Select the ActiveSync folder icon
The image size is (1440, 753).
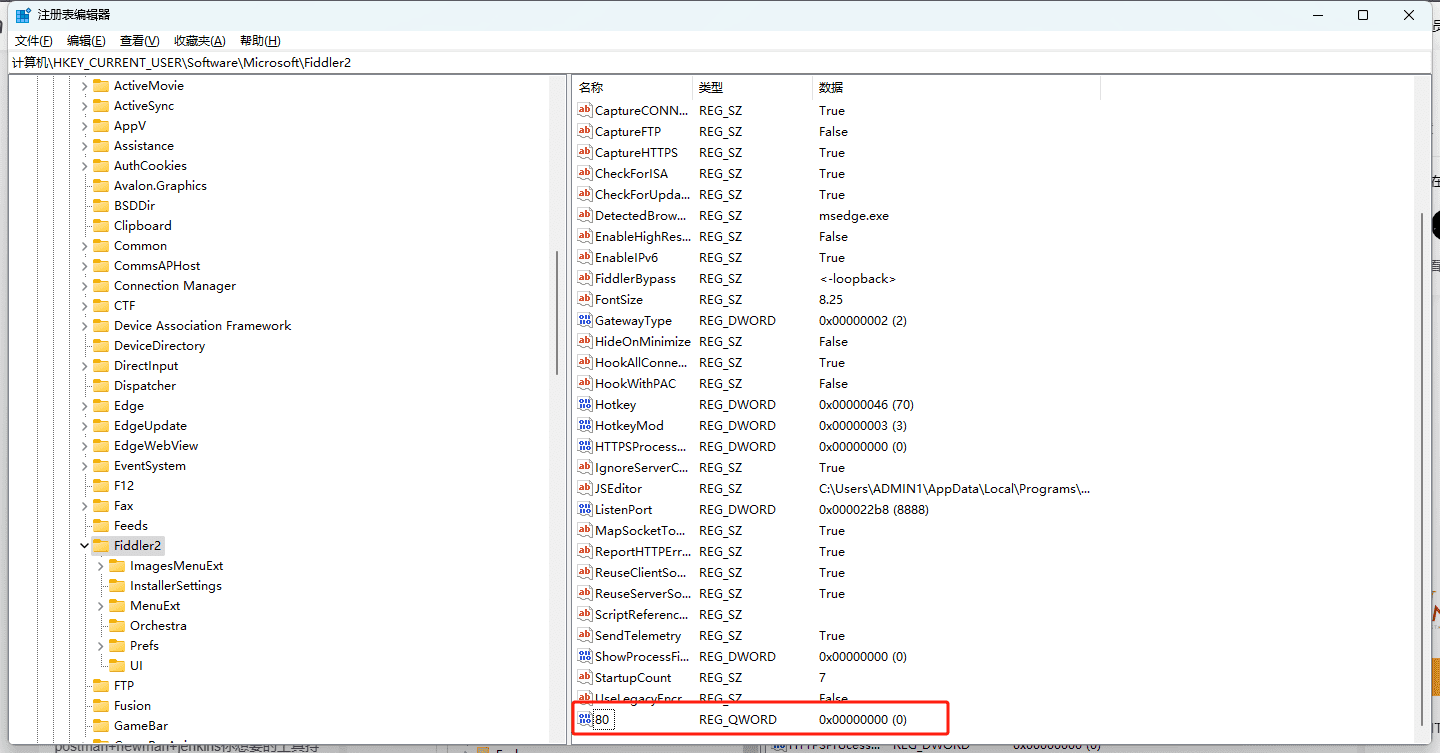pos(101,106)
